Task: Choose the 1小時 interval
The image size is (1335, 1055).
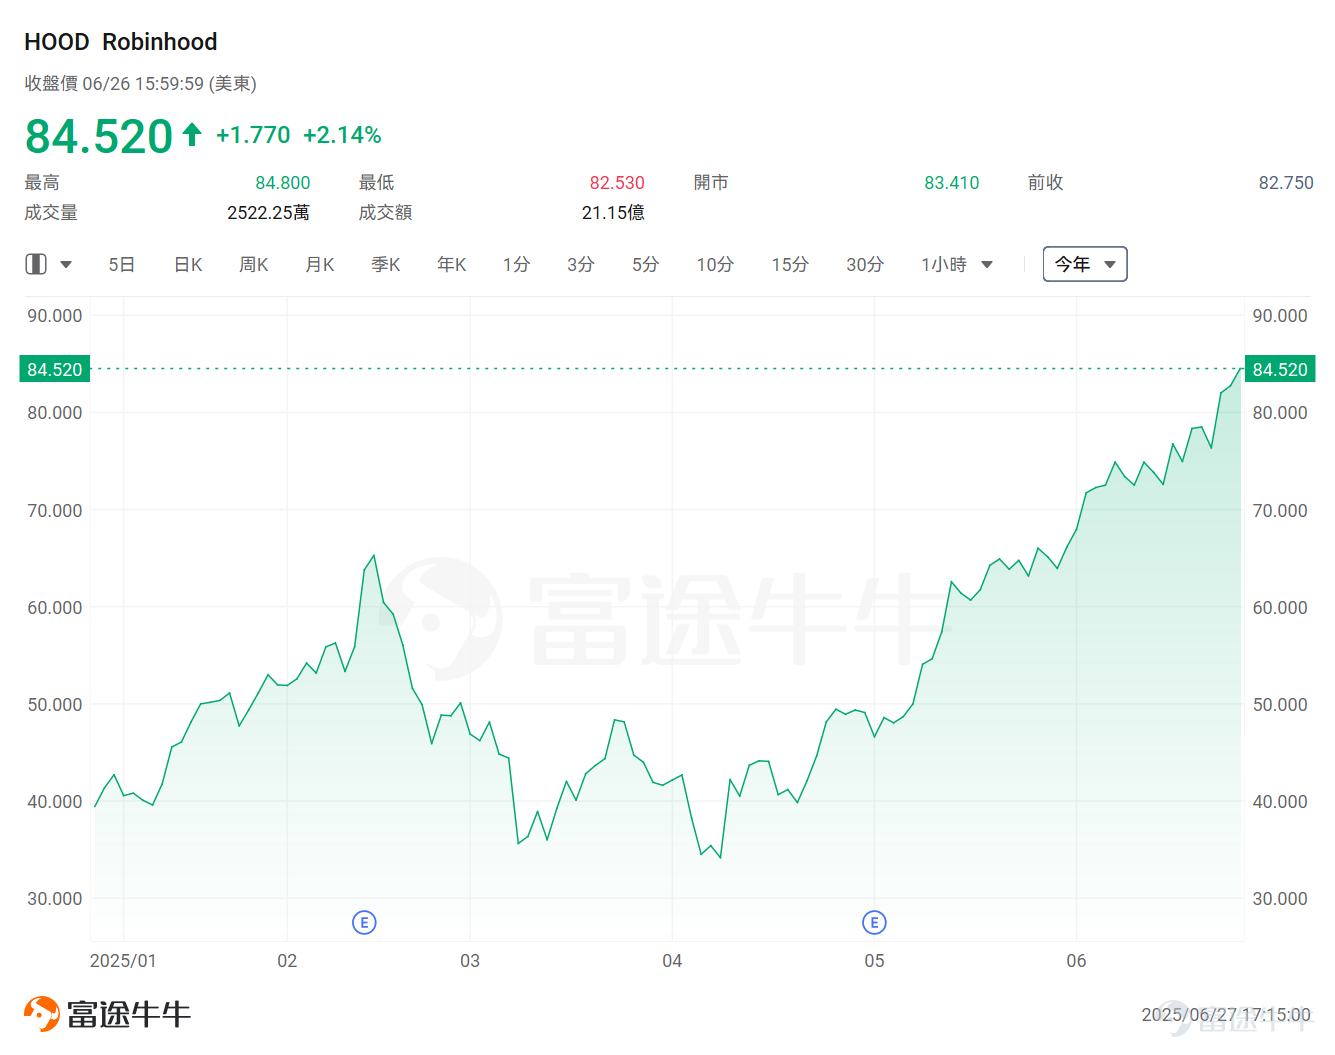Action: (x=944, y=264)
